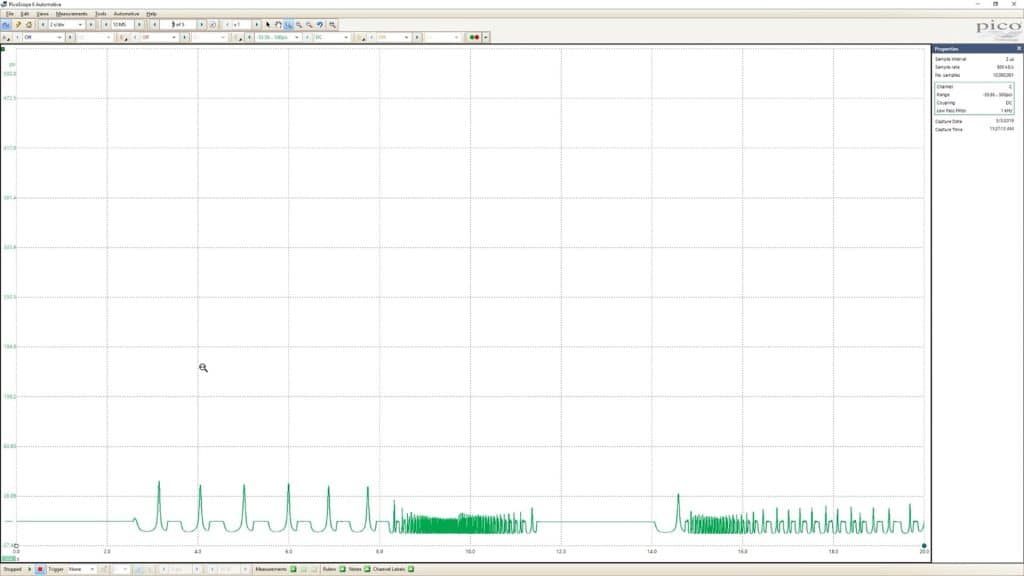Open the Help menu

[x=151, y=14]
